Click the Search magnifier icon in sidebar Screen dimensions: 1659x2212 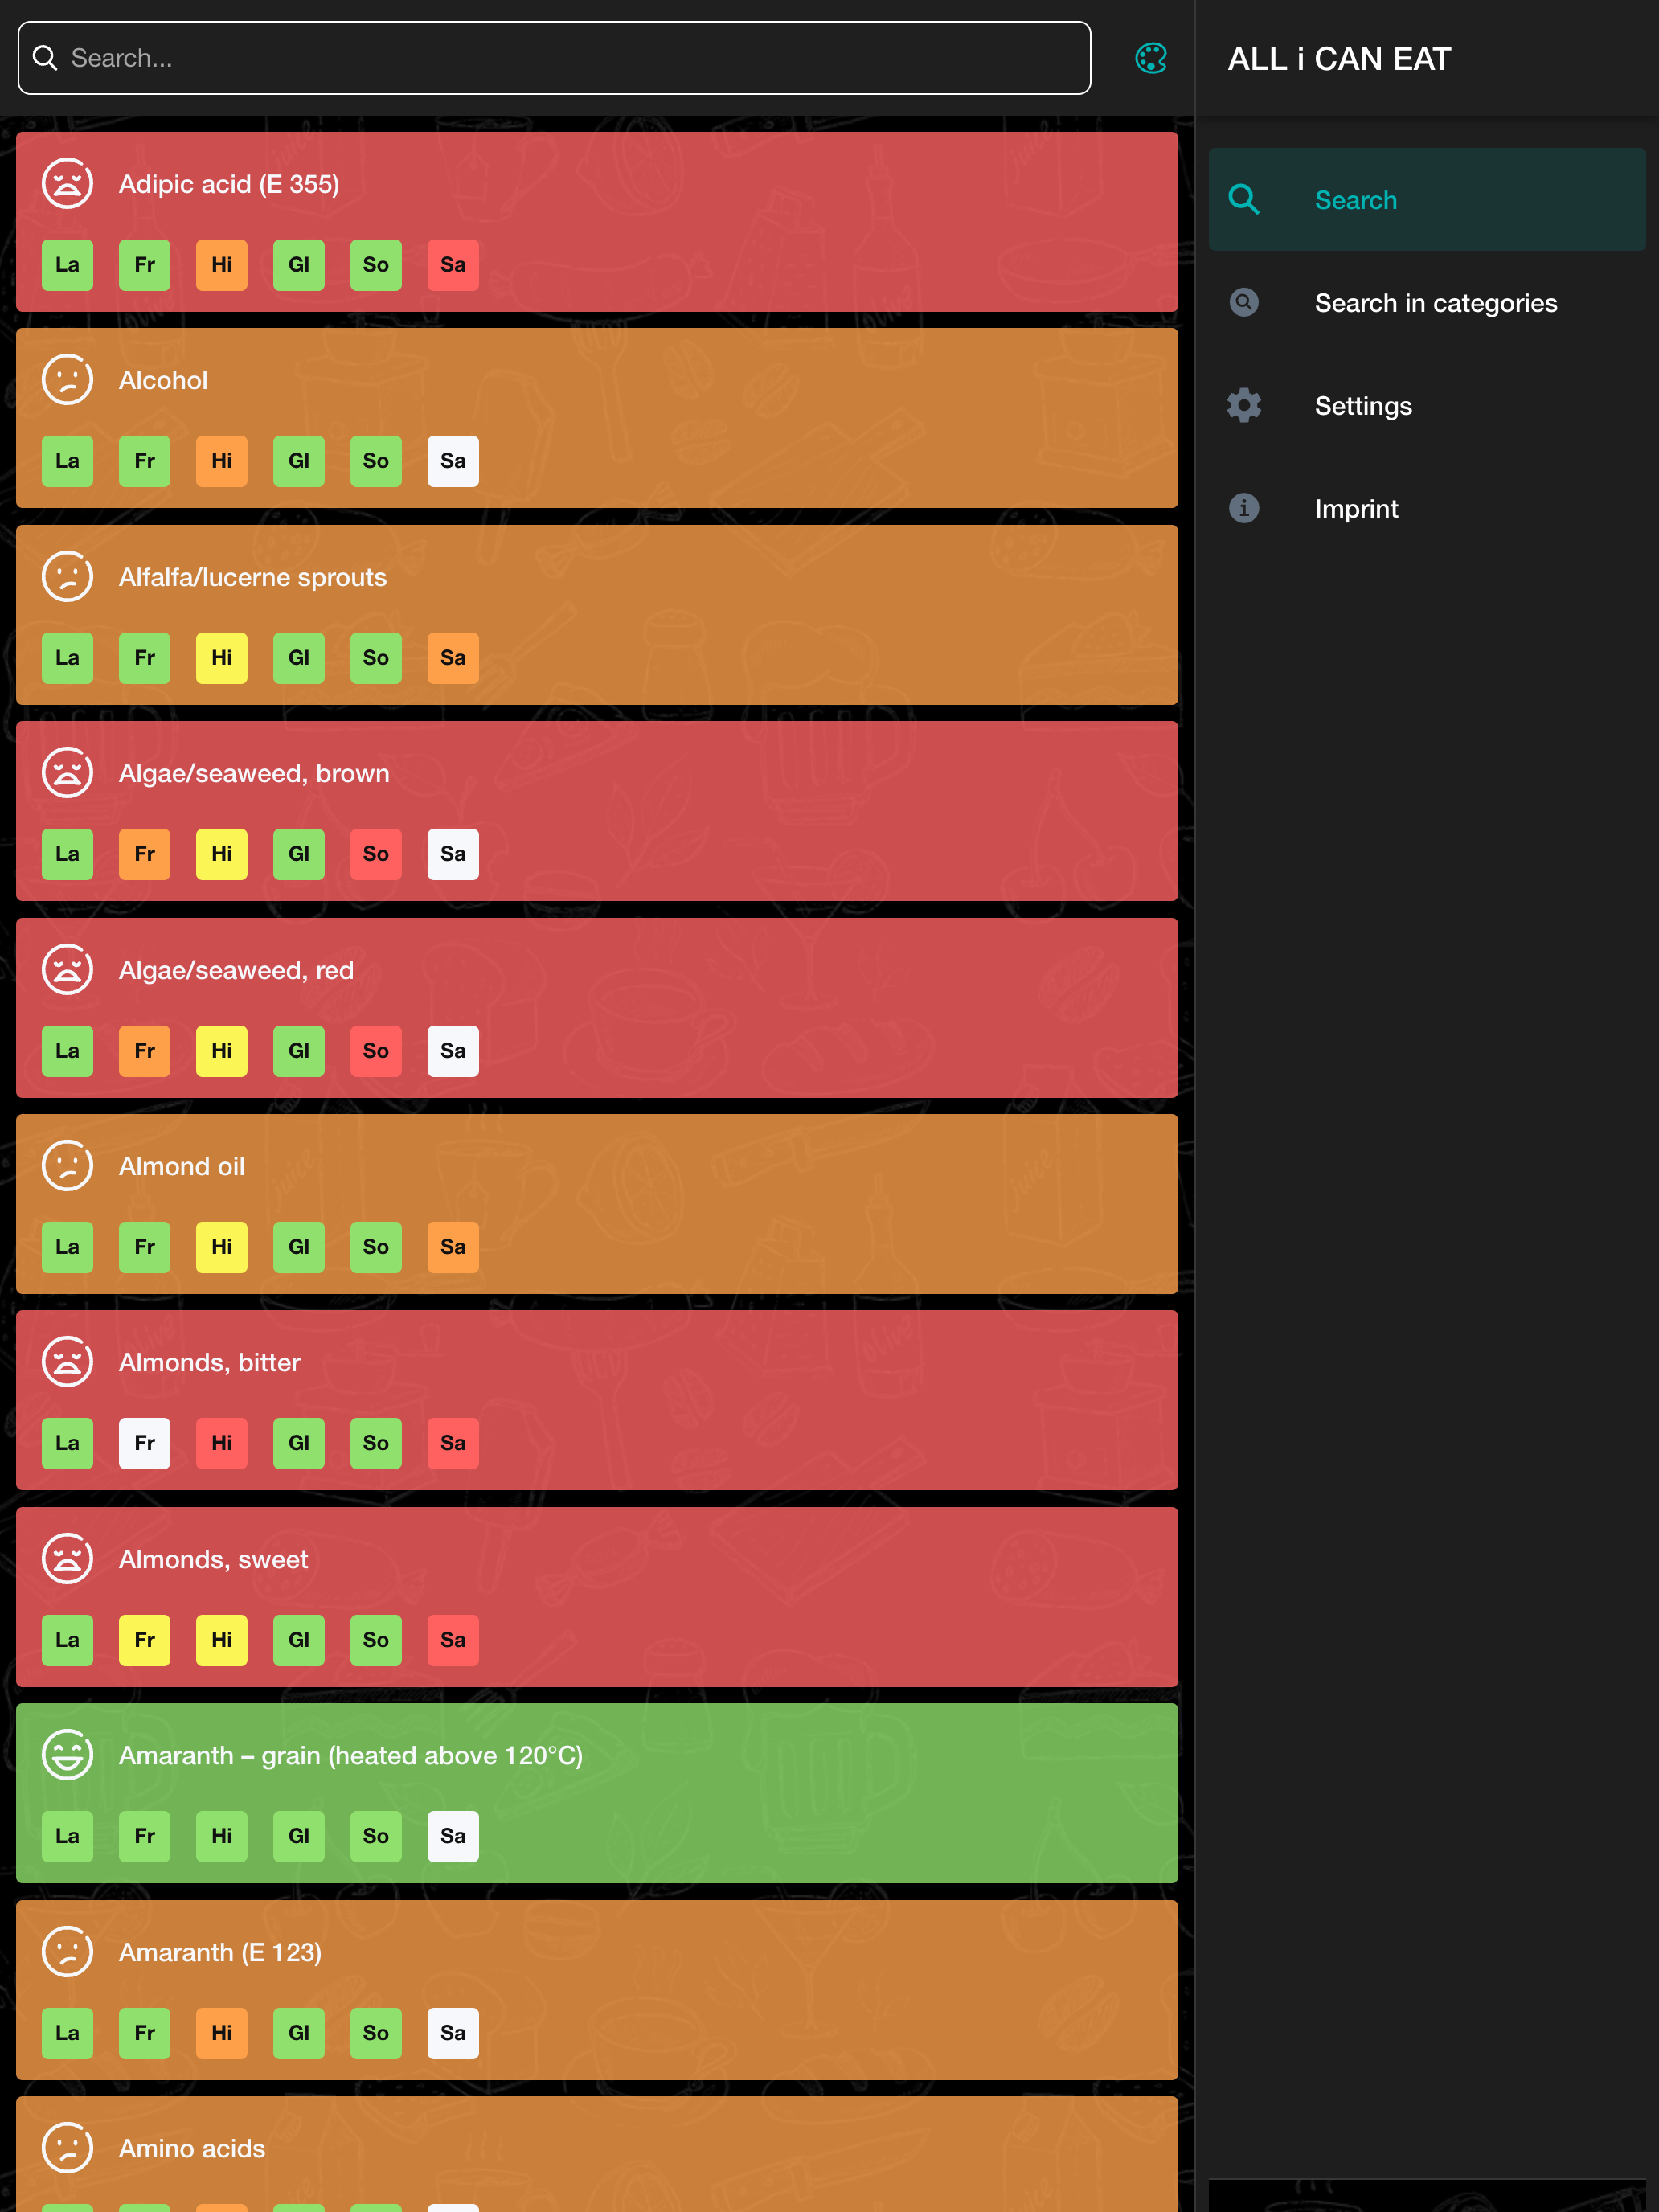click(1243, 200)
